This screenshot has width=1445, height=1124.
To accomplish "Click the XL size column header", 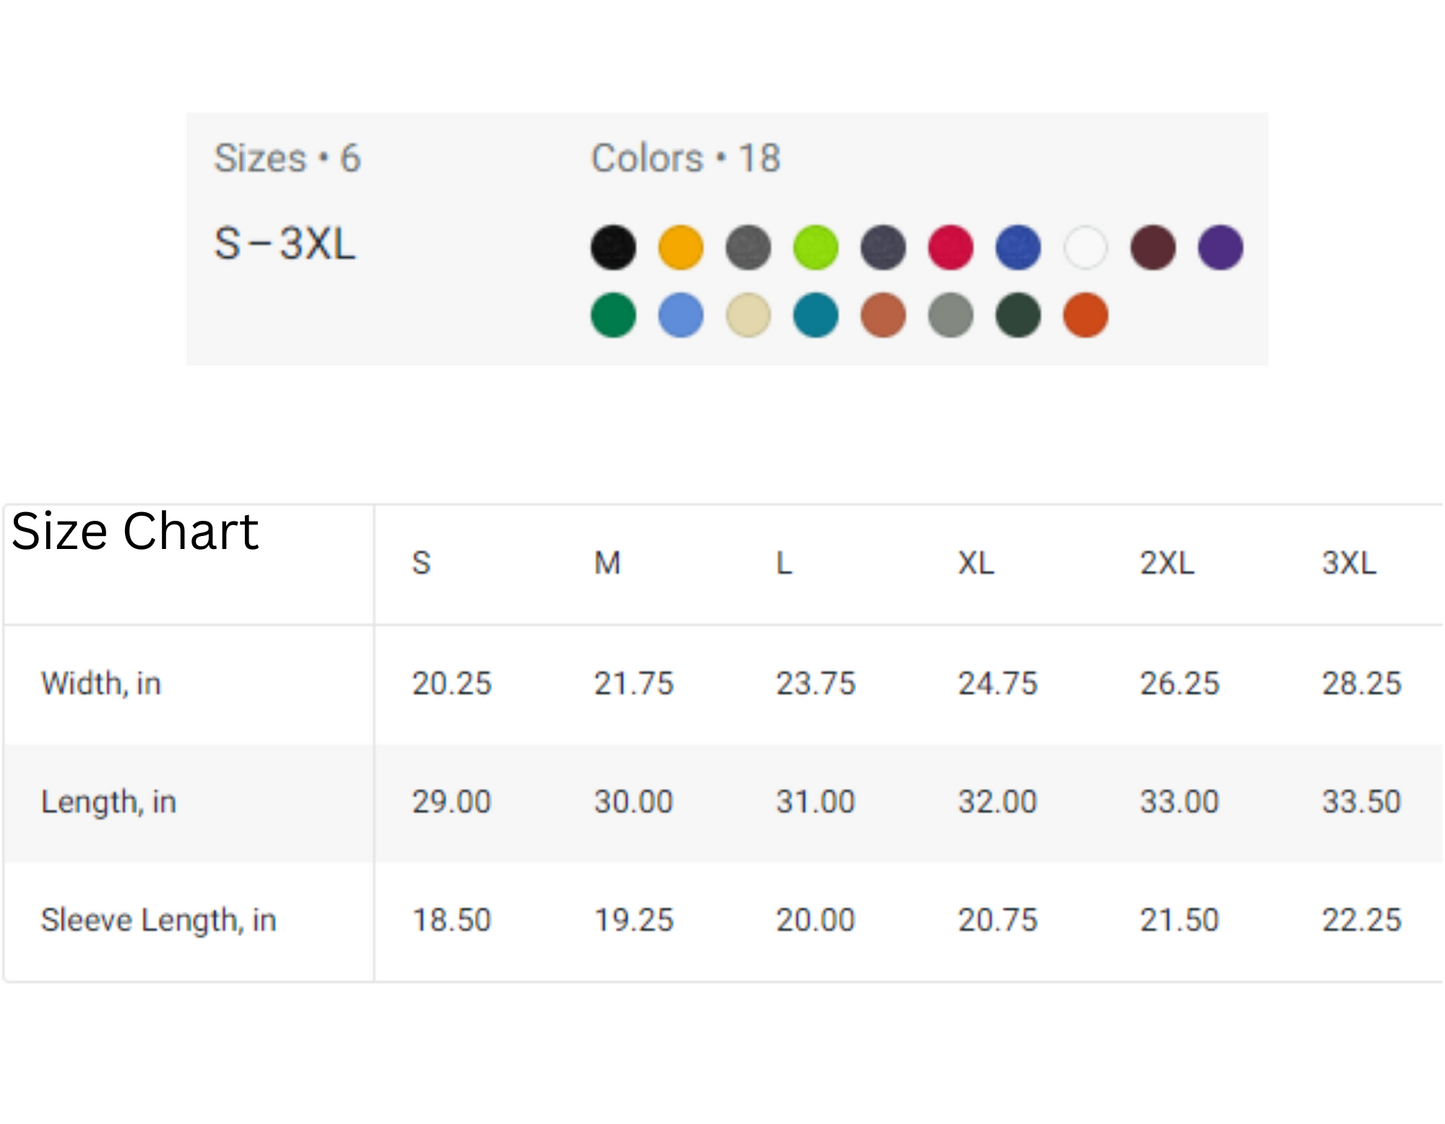I will (976, 563).
